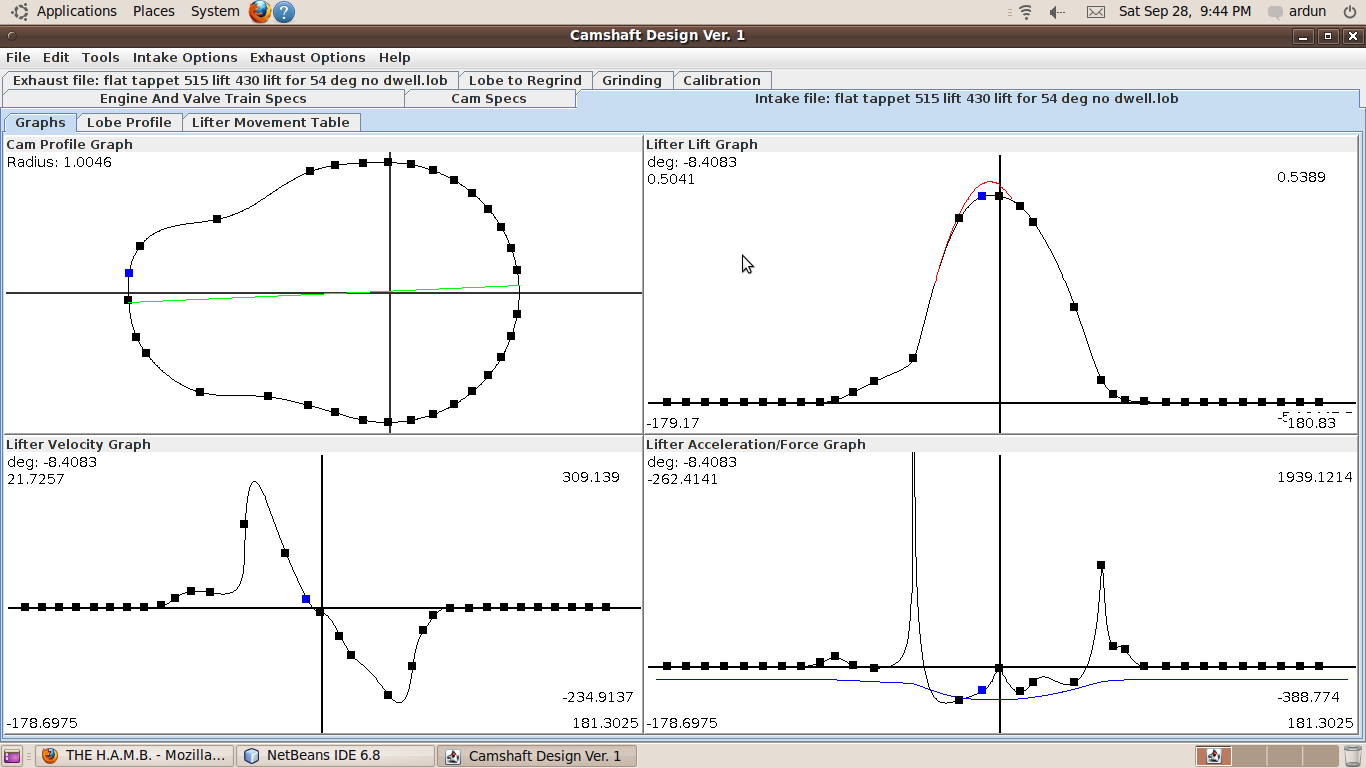1366x768 pixels.
Task: Click the Firefox launcher icon in top panel
Action: click(260, 11)
